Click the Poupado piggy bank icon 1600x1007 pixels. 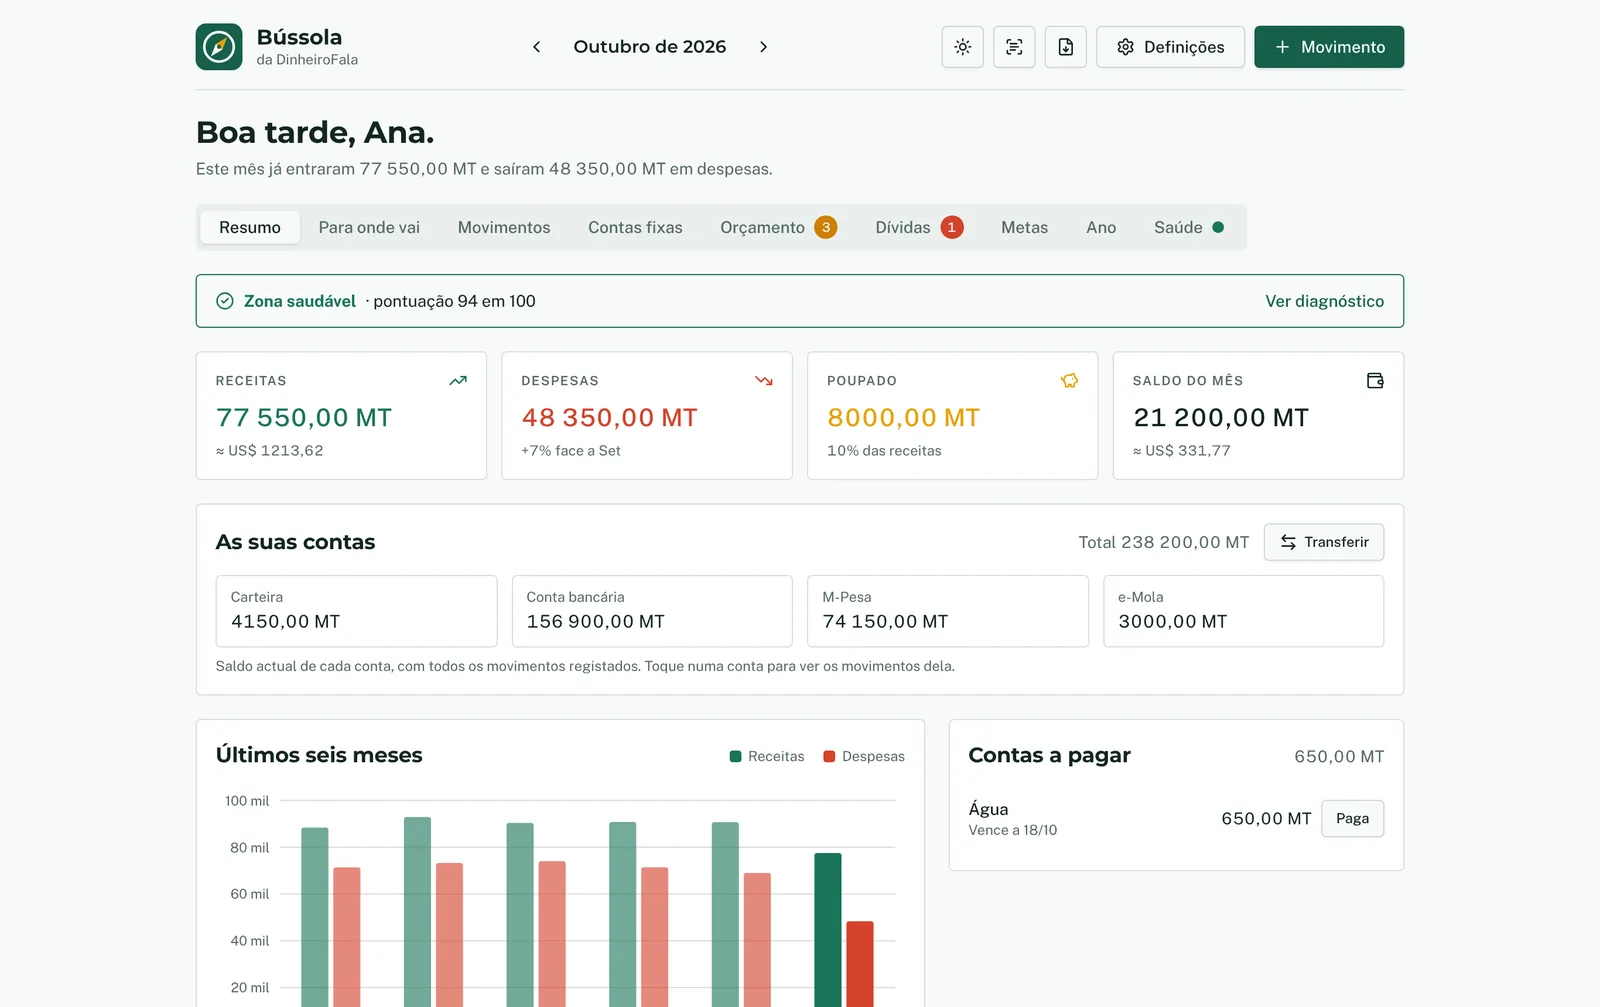coord(1069,381)
